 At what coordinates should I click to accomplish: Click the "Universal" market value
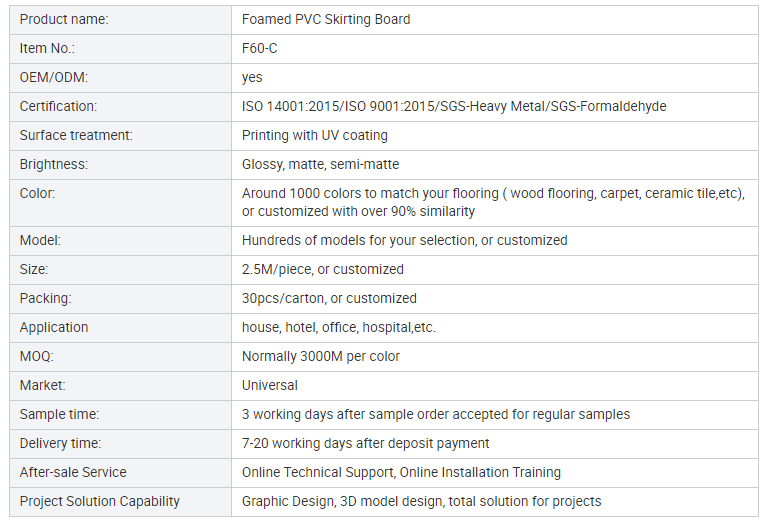[x=270, y=385]
